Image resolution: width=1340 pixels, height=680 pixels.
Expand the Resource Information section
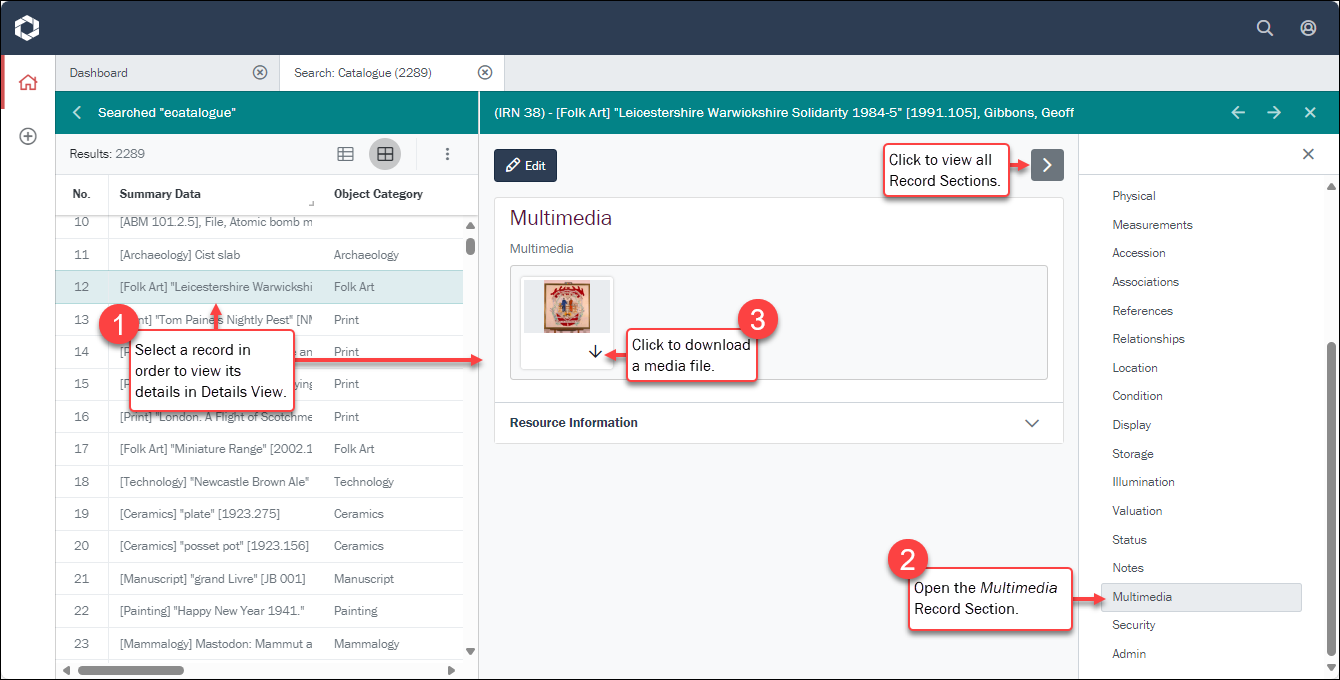tap(1032, 423)
